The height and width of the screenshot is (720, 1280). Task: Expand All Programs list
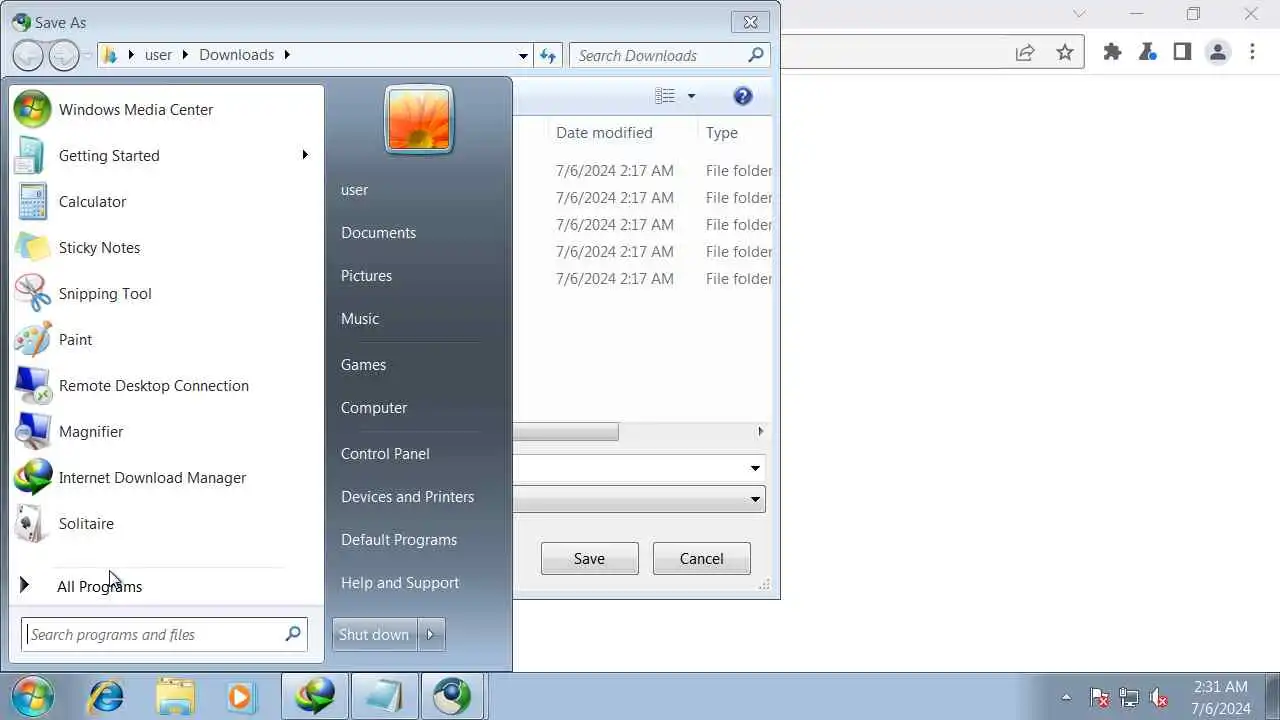(99, 586)
